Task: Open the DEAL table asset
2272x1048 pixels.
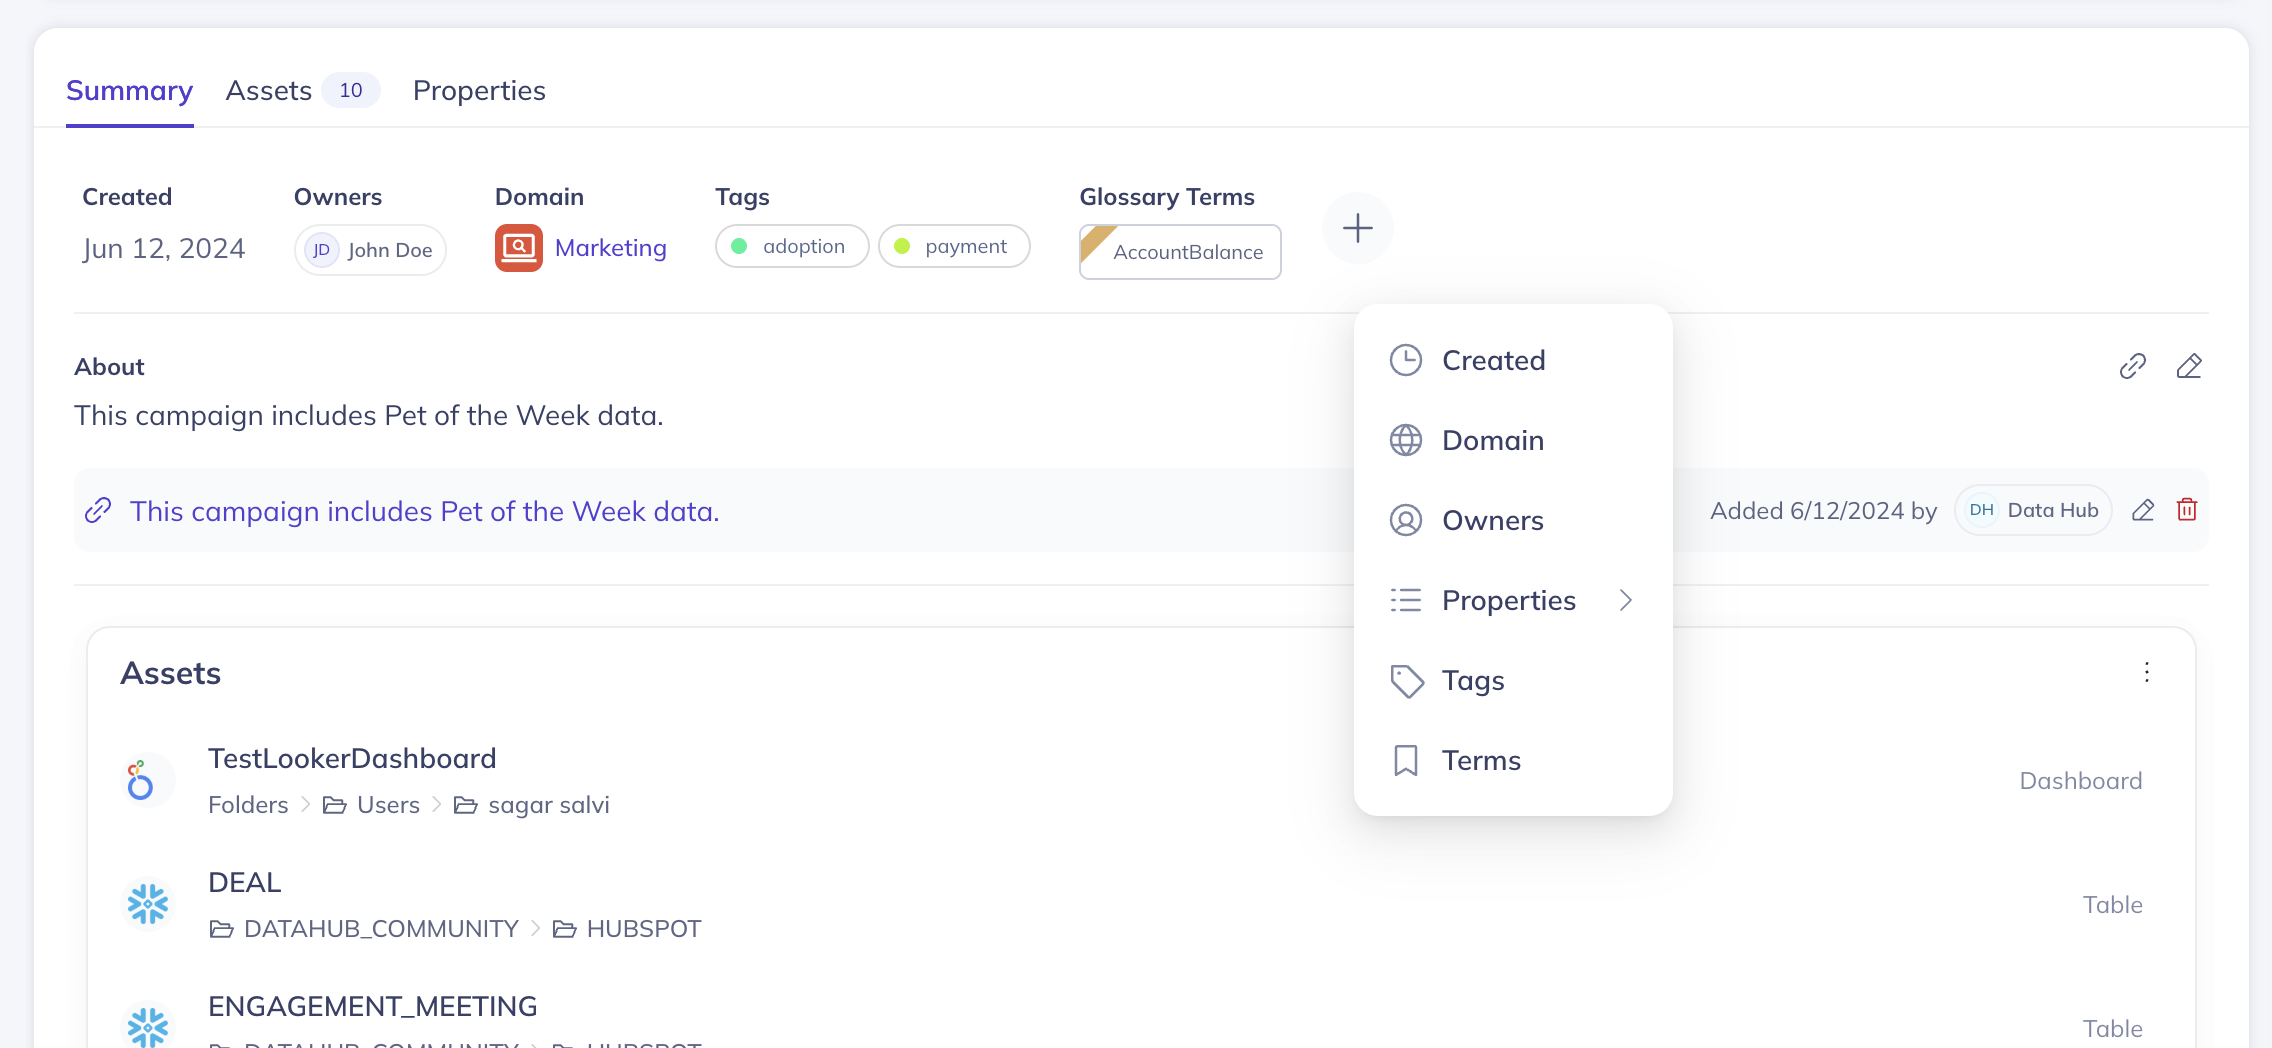Action: 245,883
